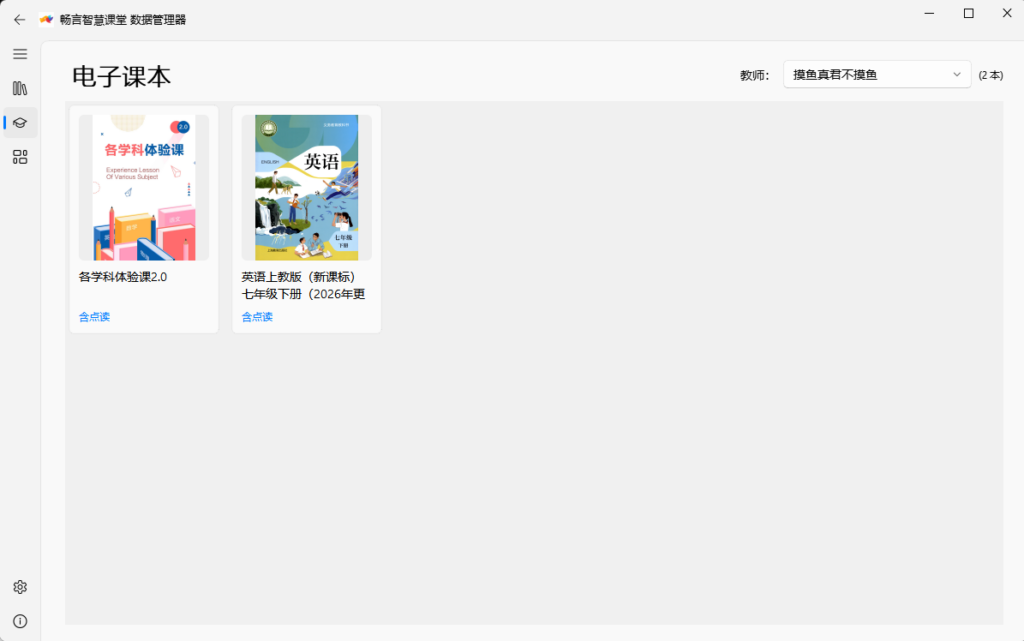Click the title 各学科体验课2.0
The height and width of the screenshot is (641, 1024).
click(123, 277)
